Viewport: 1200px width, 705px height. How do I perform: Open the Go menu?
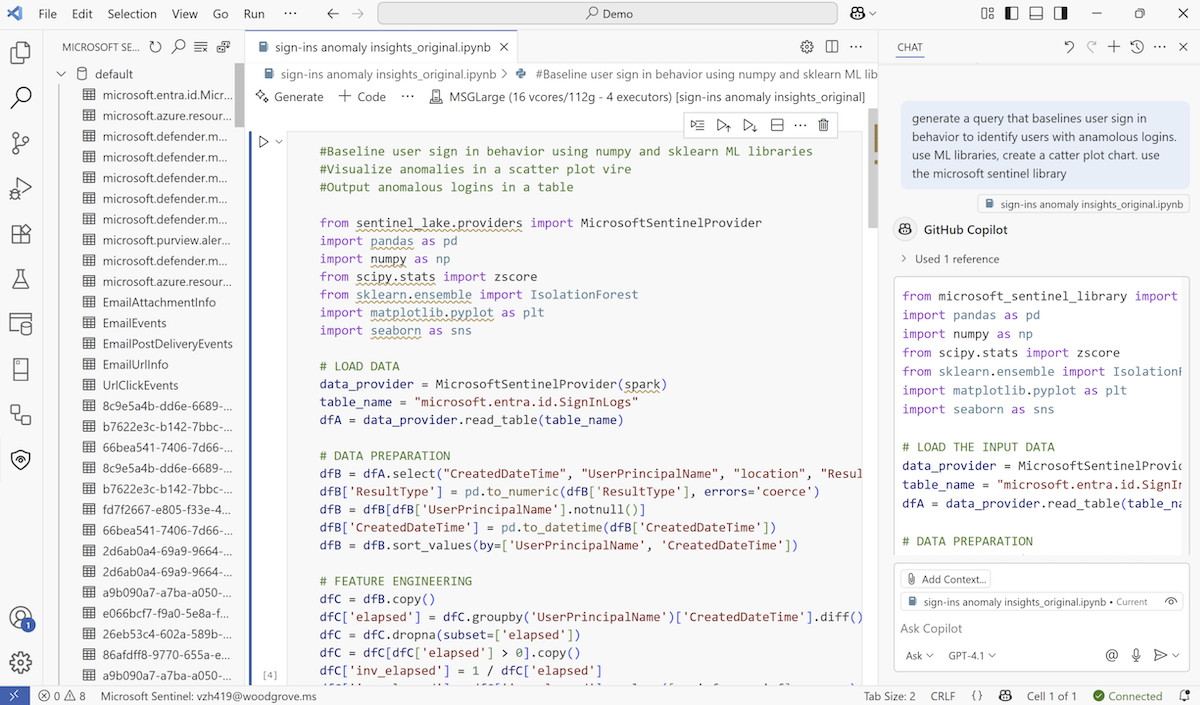pyautogui.click(x=220, y=14)
